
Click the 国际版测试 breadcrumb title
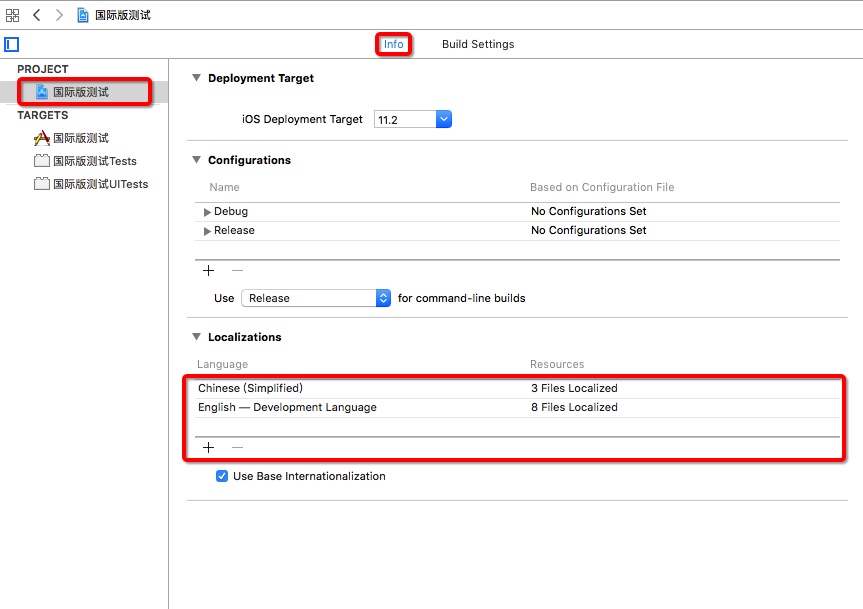123,15
